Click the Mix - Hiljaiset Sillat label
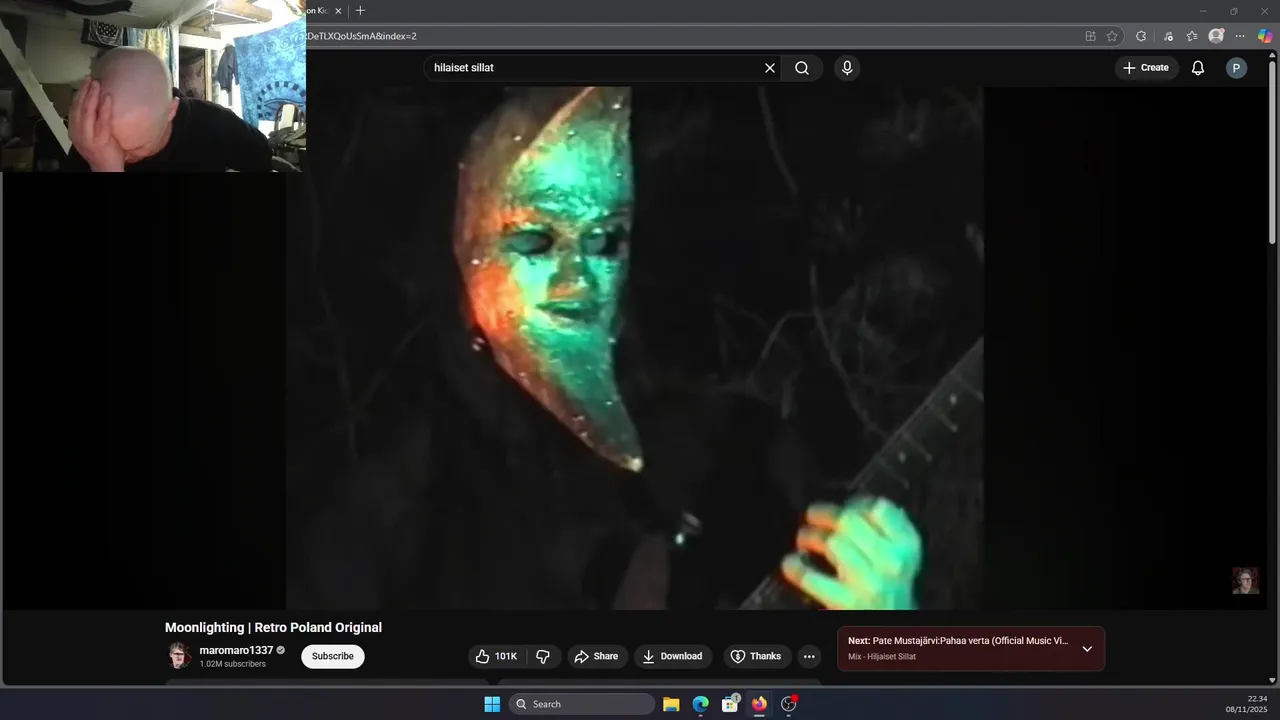The width and height of the screenshot is (1280, 720). click(x=882, y=657)
